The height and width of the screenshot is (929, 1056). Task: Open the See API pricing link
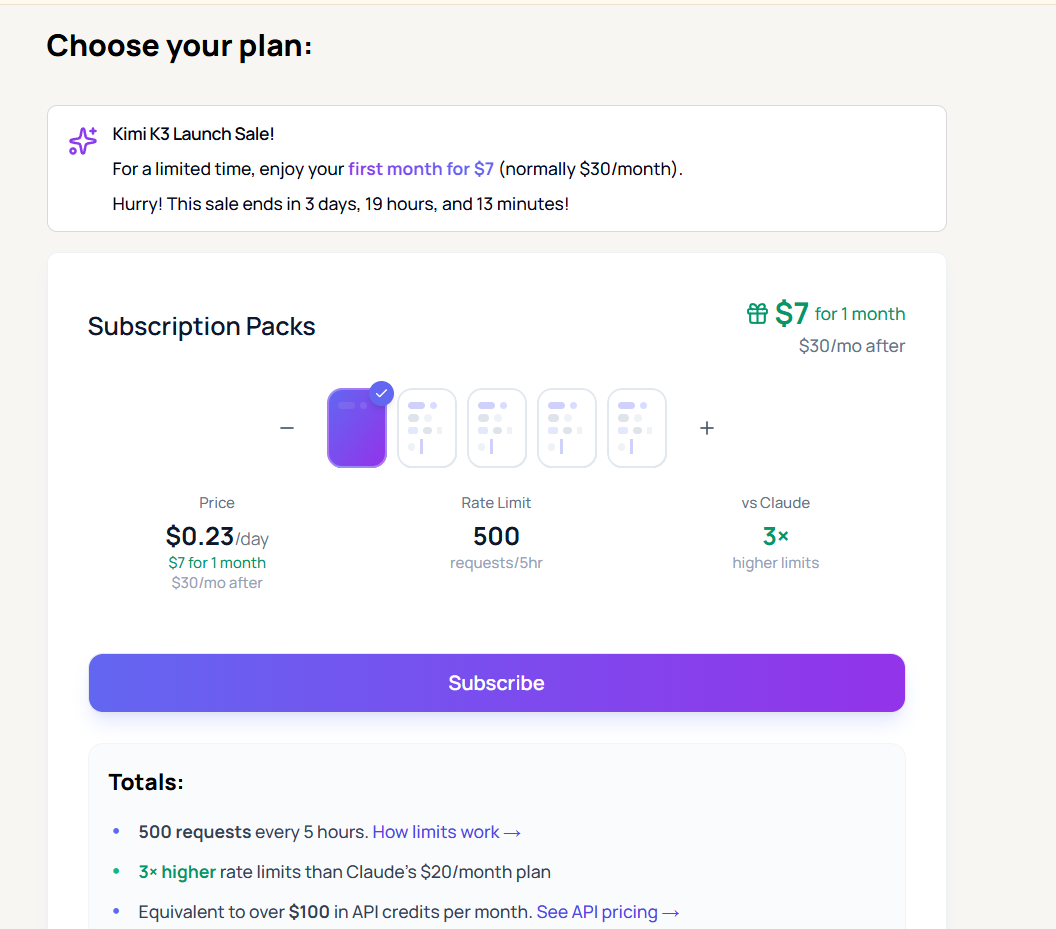click(607, 911)
